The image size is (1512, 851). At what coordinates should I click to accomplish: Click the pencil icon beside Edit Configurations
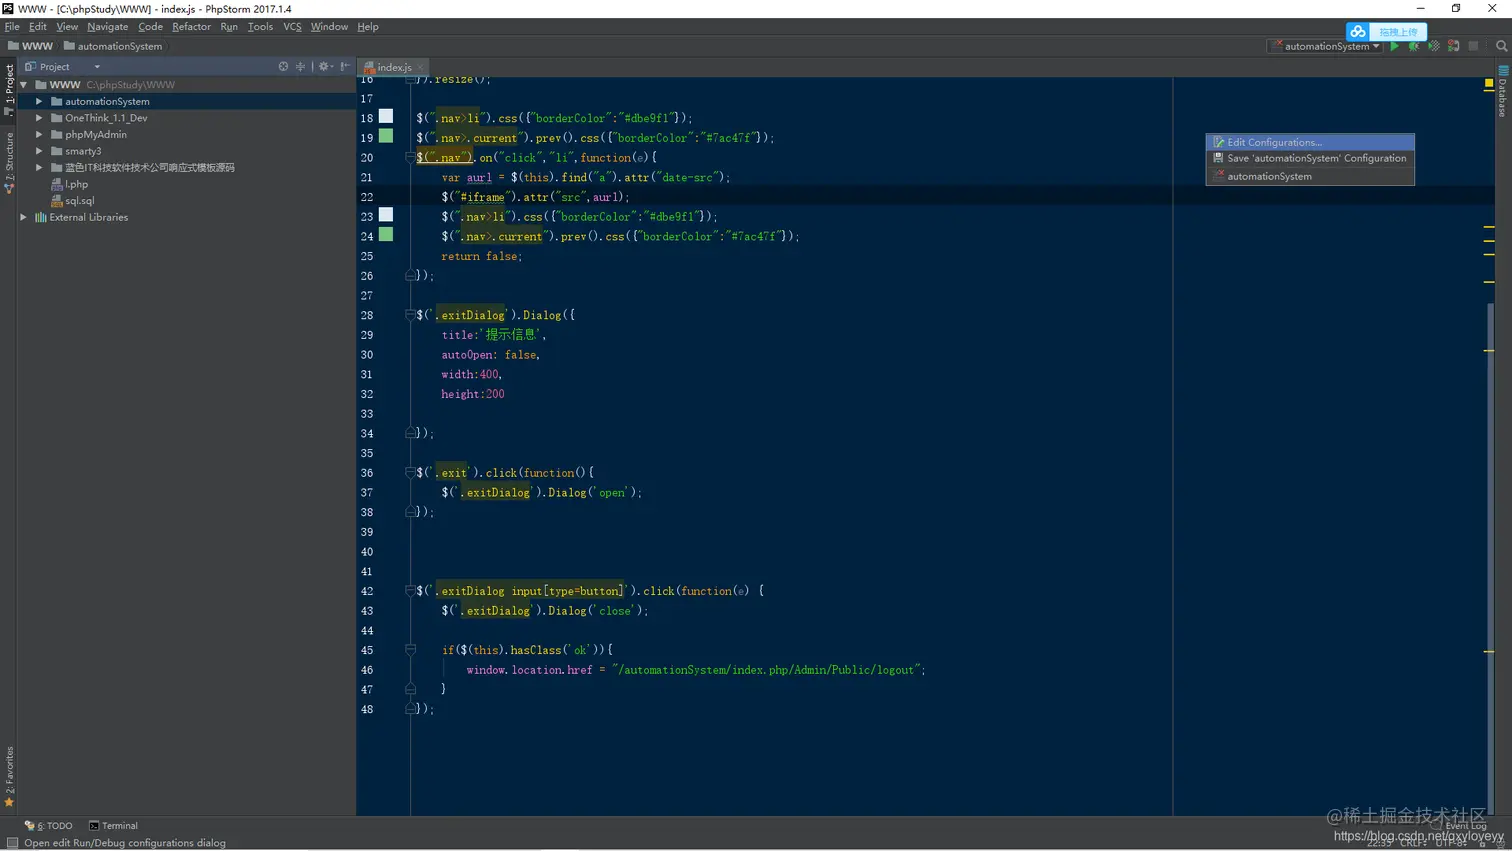tap(1218, 142)
